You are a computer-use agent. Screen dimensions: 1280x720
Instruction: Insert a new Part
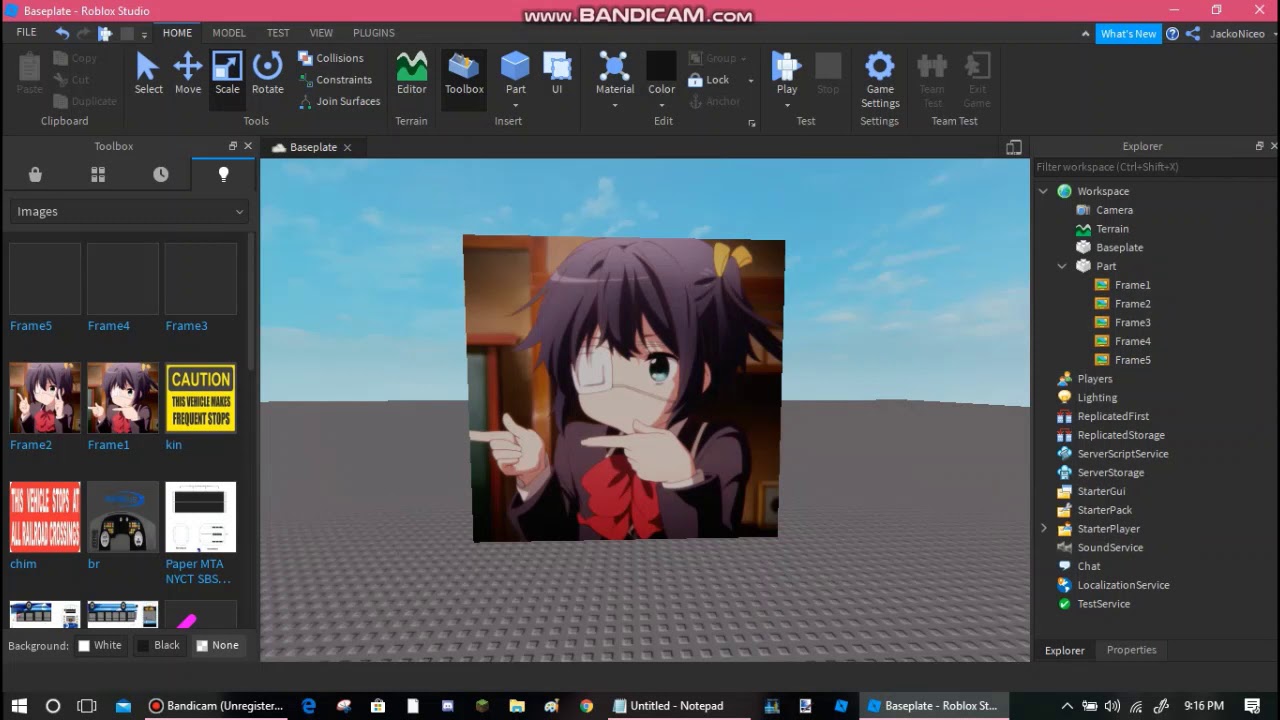click(x=515, y=74)
